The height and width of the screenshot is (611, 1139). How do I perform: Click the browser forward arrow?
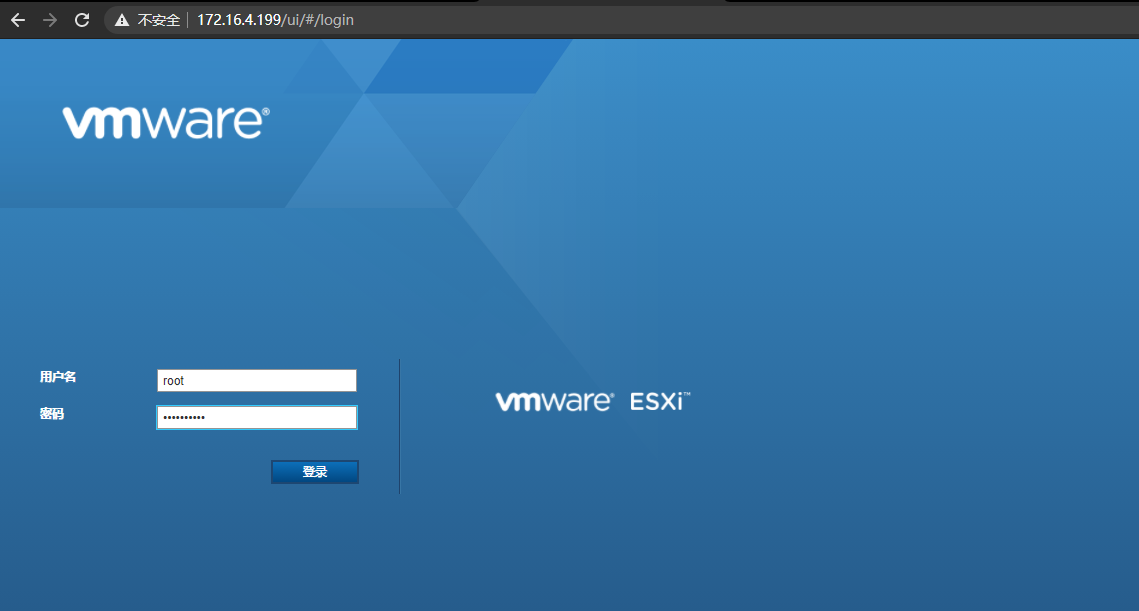coord(50,20)
